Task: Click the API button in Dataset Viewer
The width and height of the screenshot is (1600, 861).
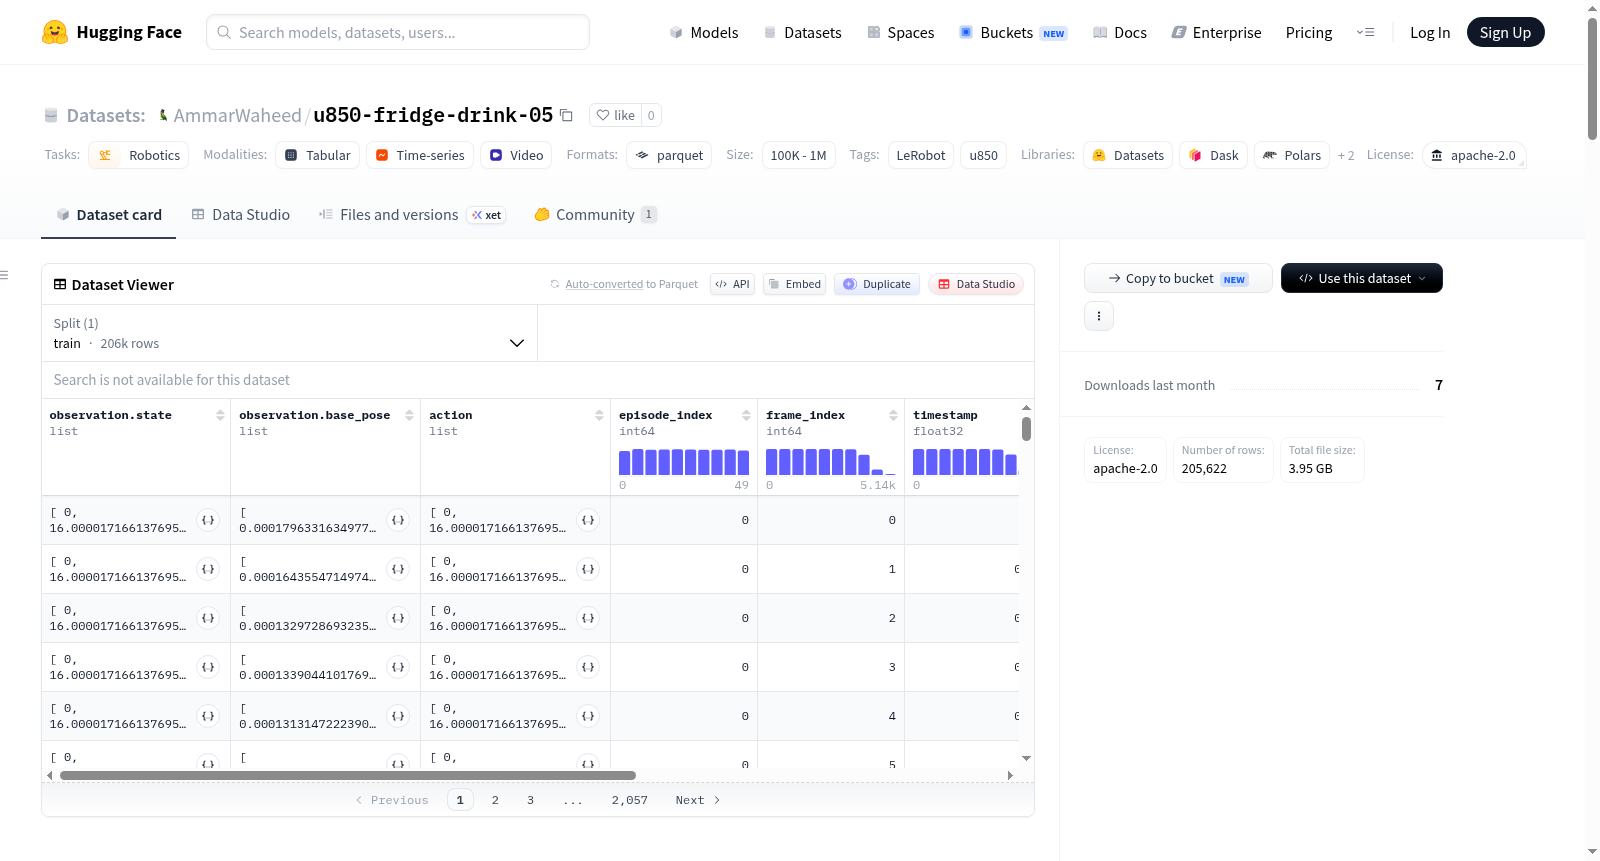Action: coord(732,284)
